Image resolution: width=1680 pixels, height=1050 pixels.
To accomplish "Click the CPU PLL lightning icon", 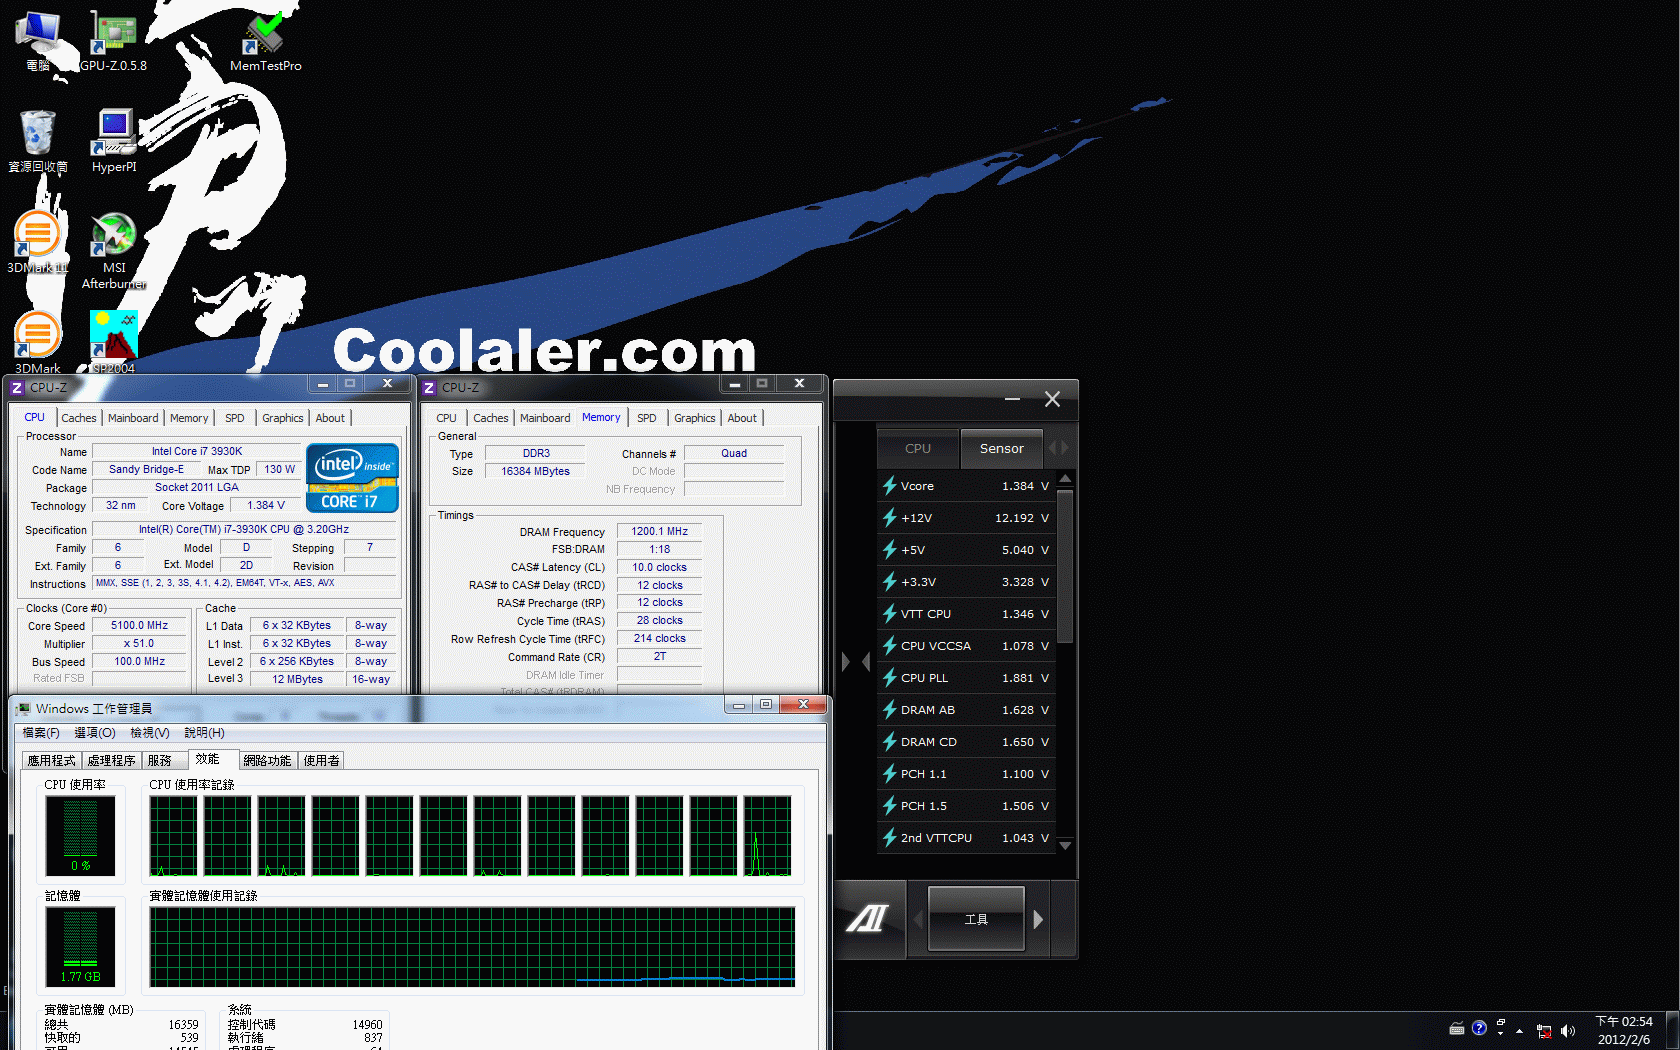I will point(889,678).
